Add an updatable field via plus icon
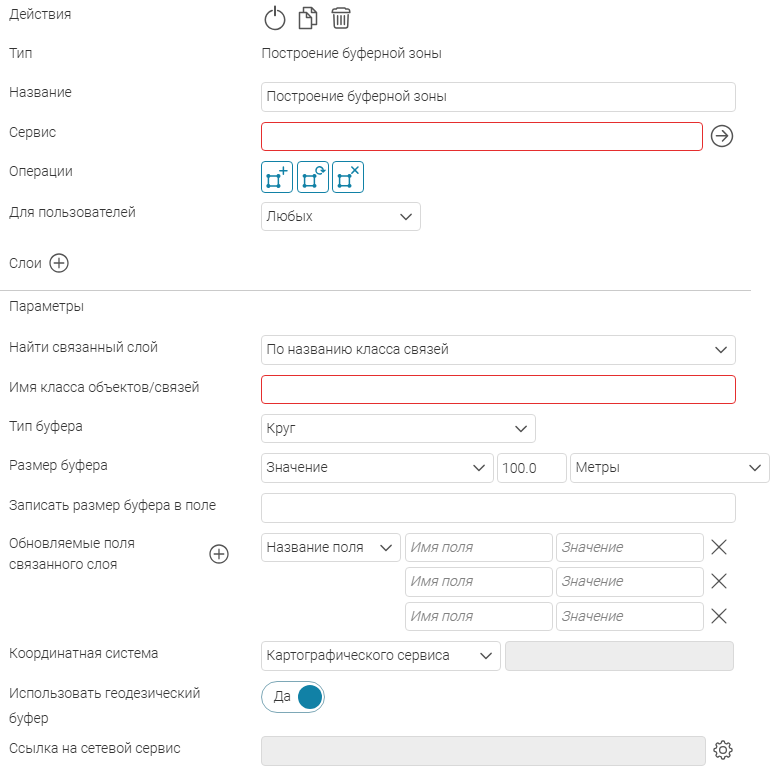 pyautogui.click(x=219, y=554)
